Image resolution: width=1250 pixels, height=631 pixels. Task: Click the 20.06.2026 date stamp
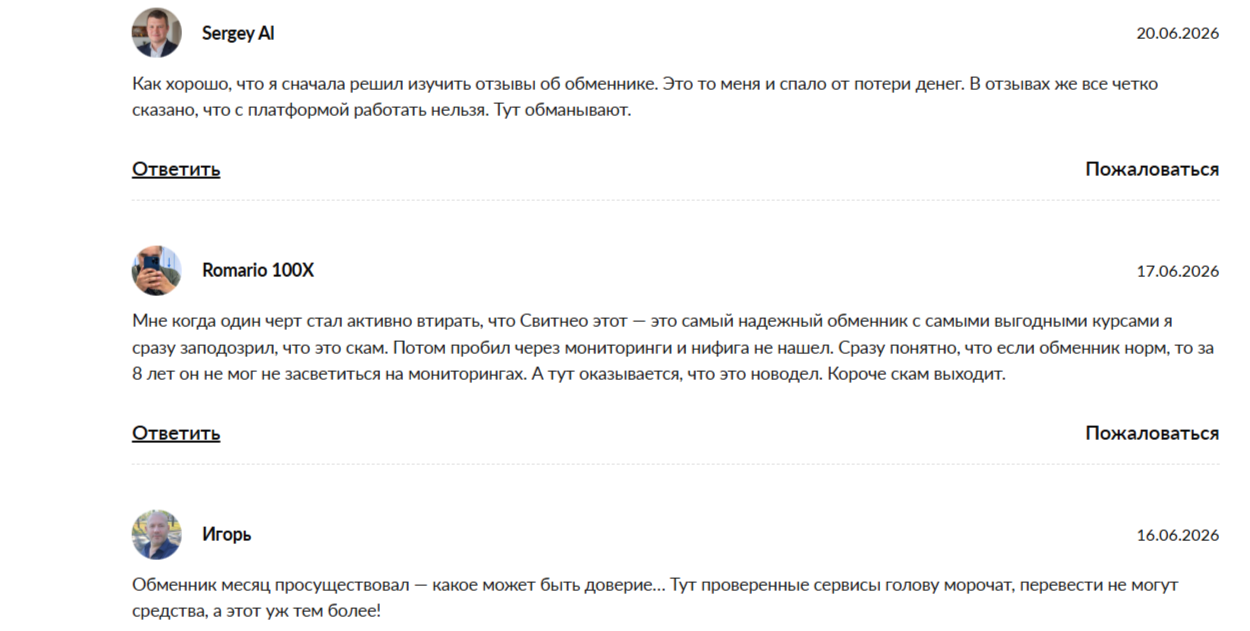pyautogui.click(x=1178, y=33)
